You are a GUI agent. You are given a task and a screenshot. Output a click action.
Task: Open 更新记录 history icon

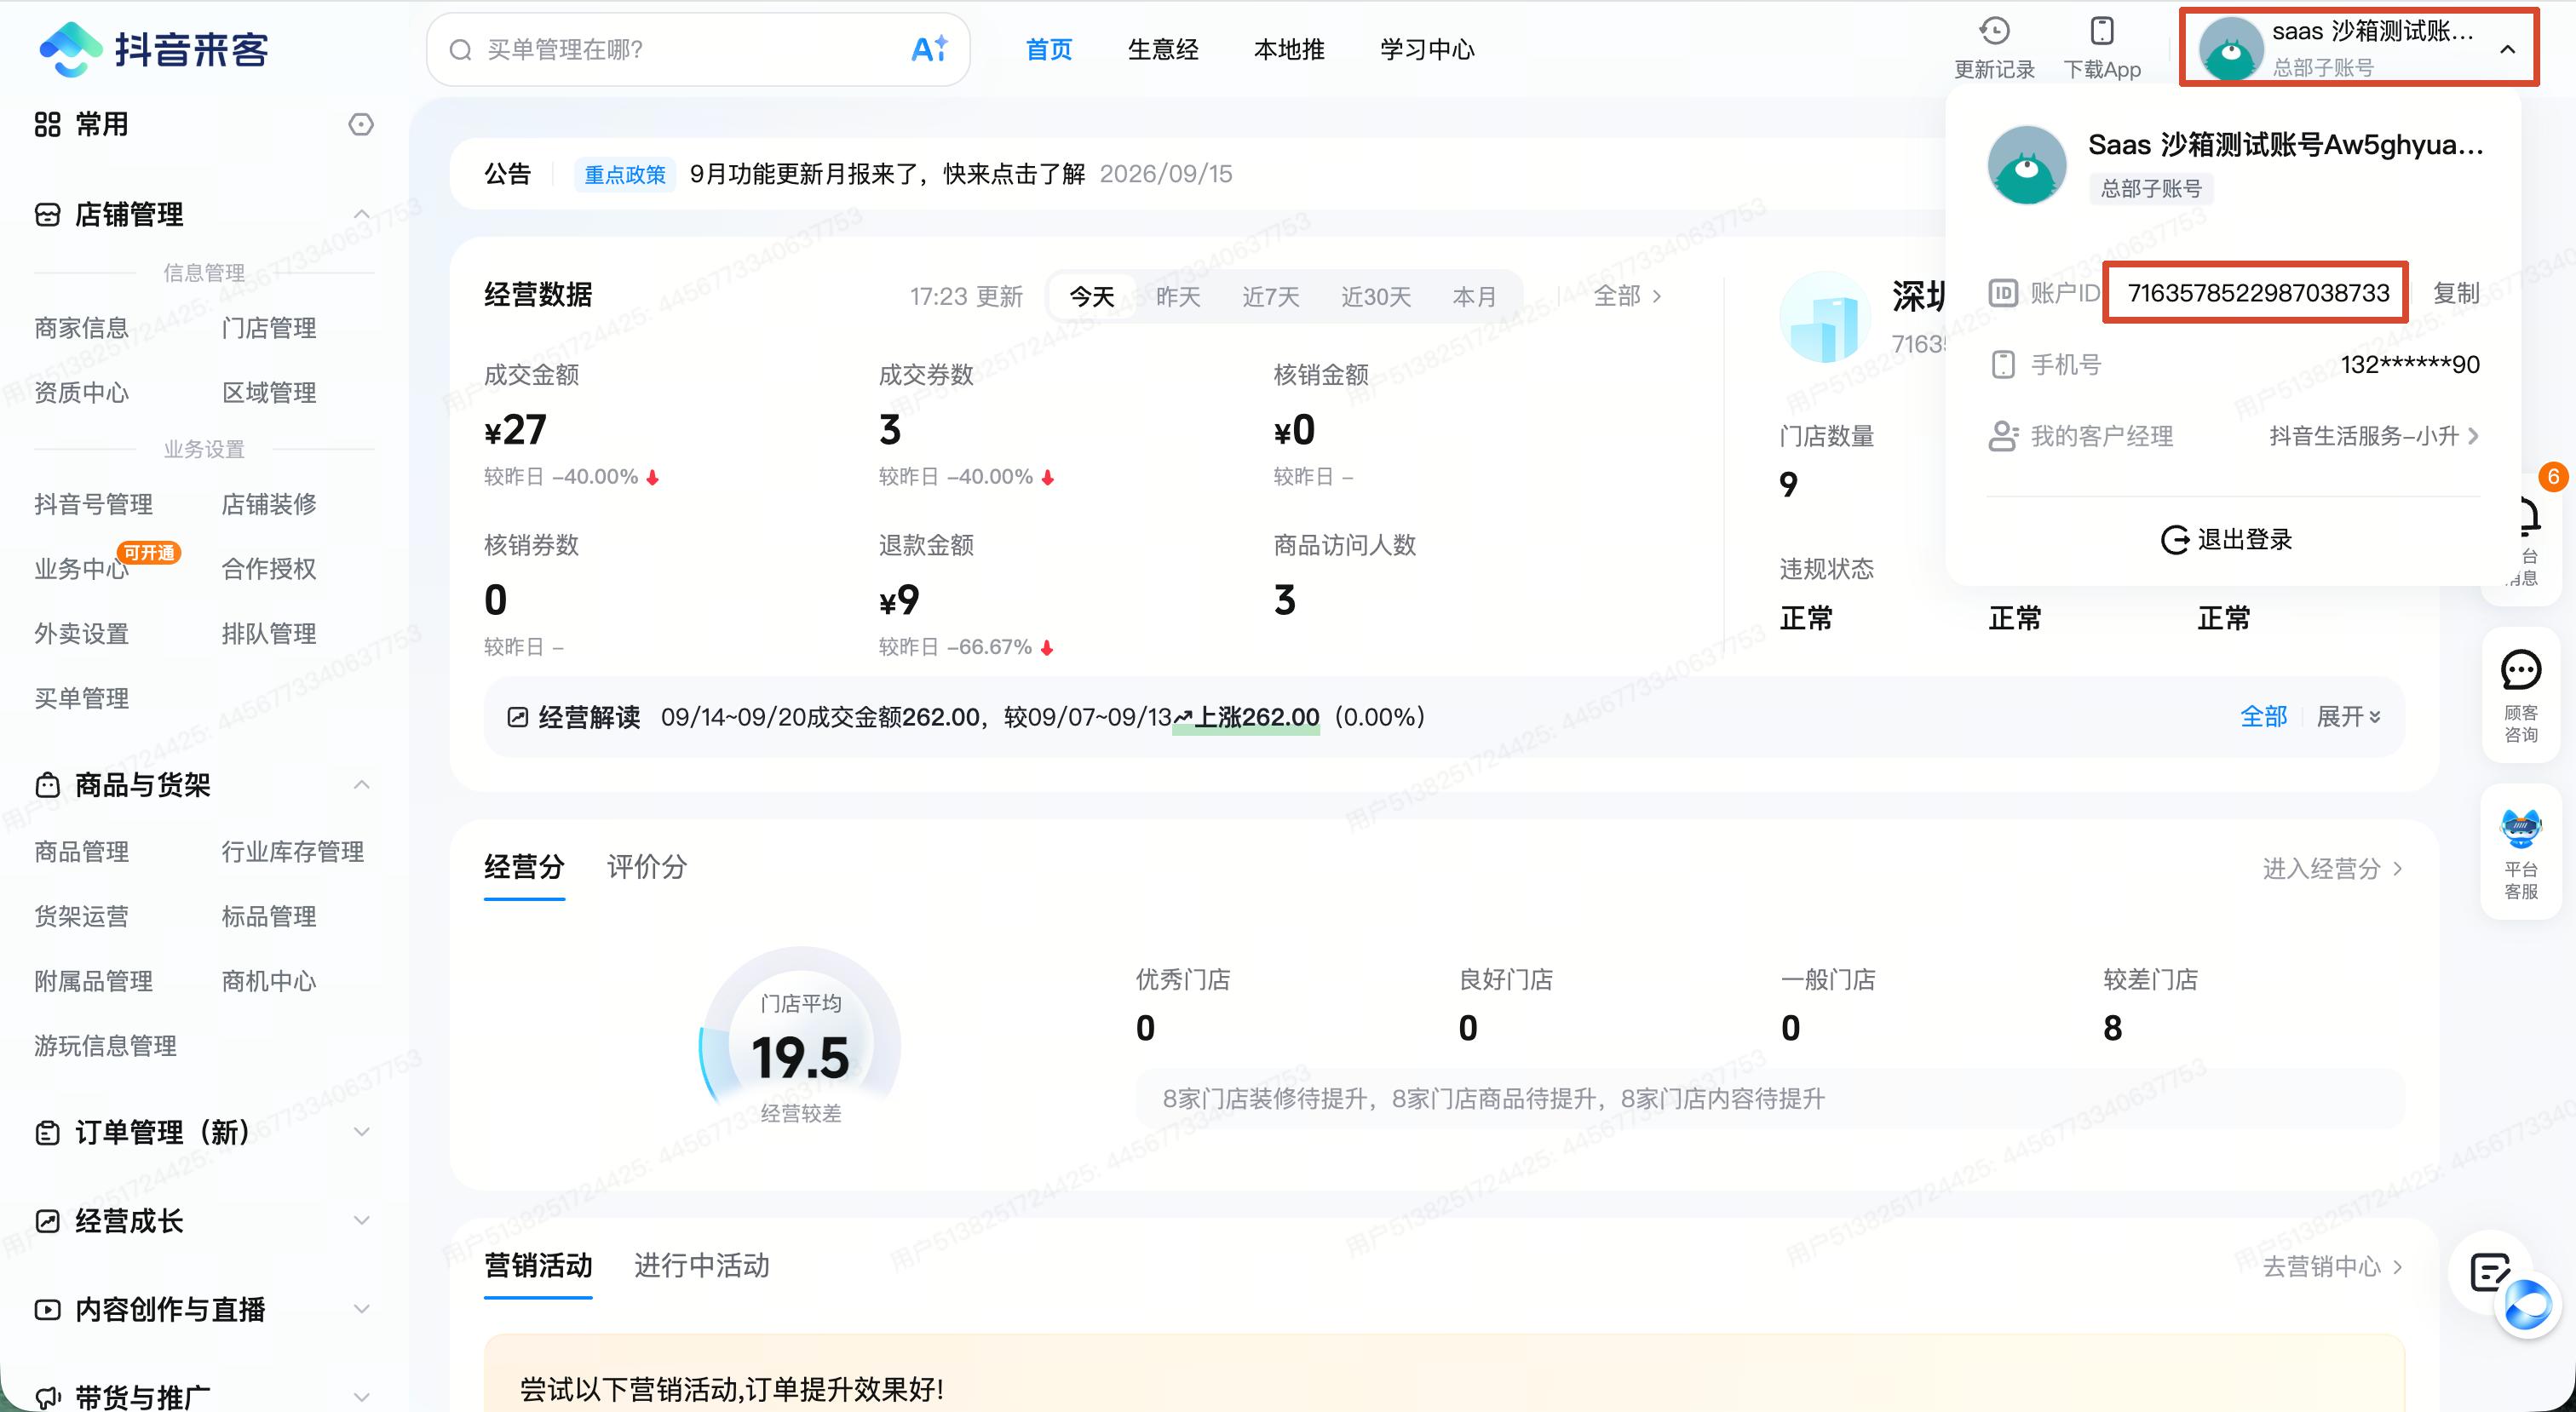(1994, 31)
